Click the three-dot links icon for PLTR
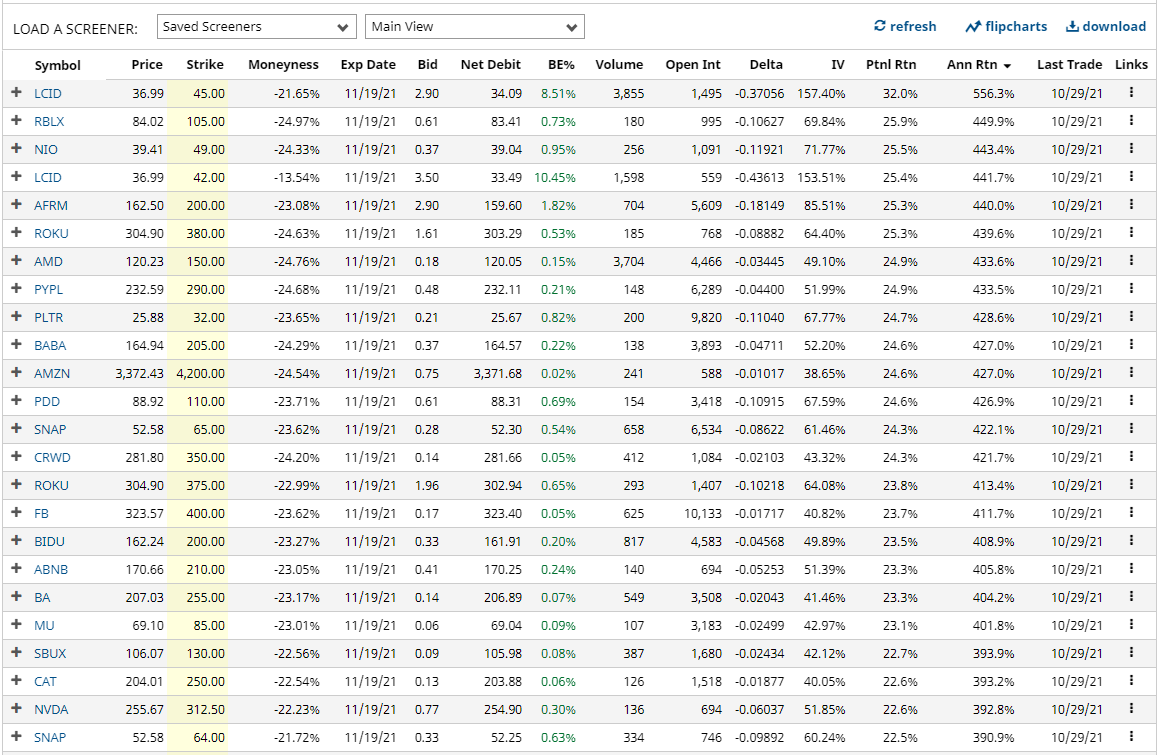Viewport: 1158px width, 755px height. click(1131, 317)
